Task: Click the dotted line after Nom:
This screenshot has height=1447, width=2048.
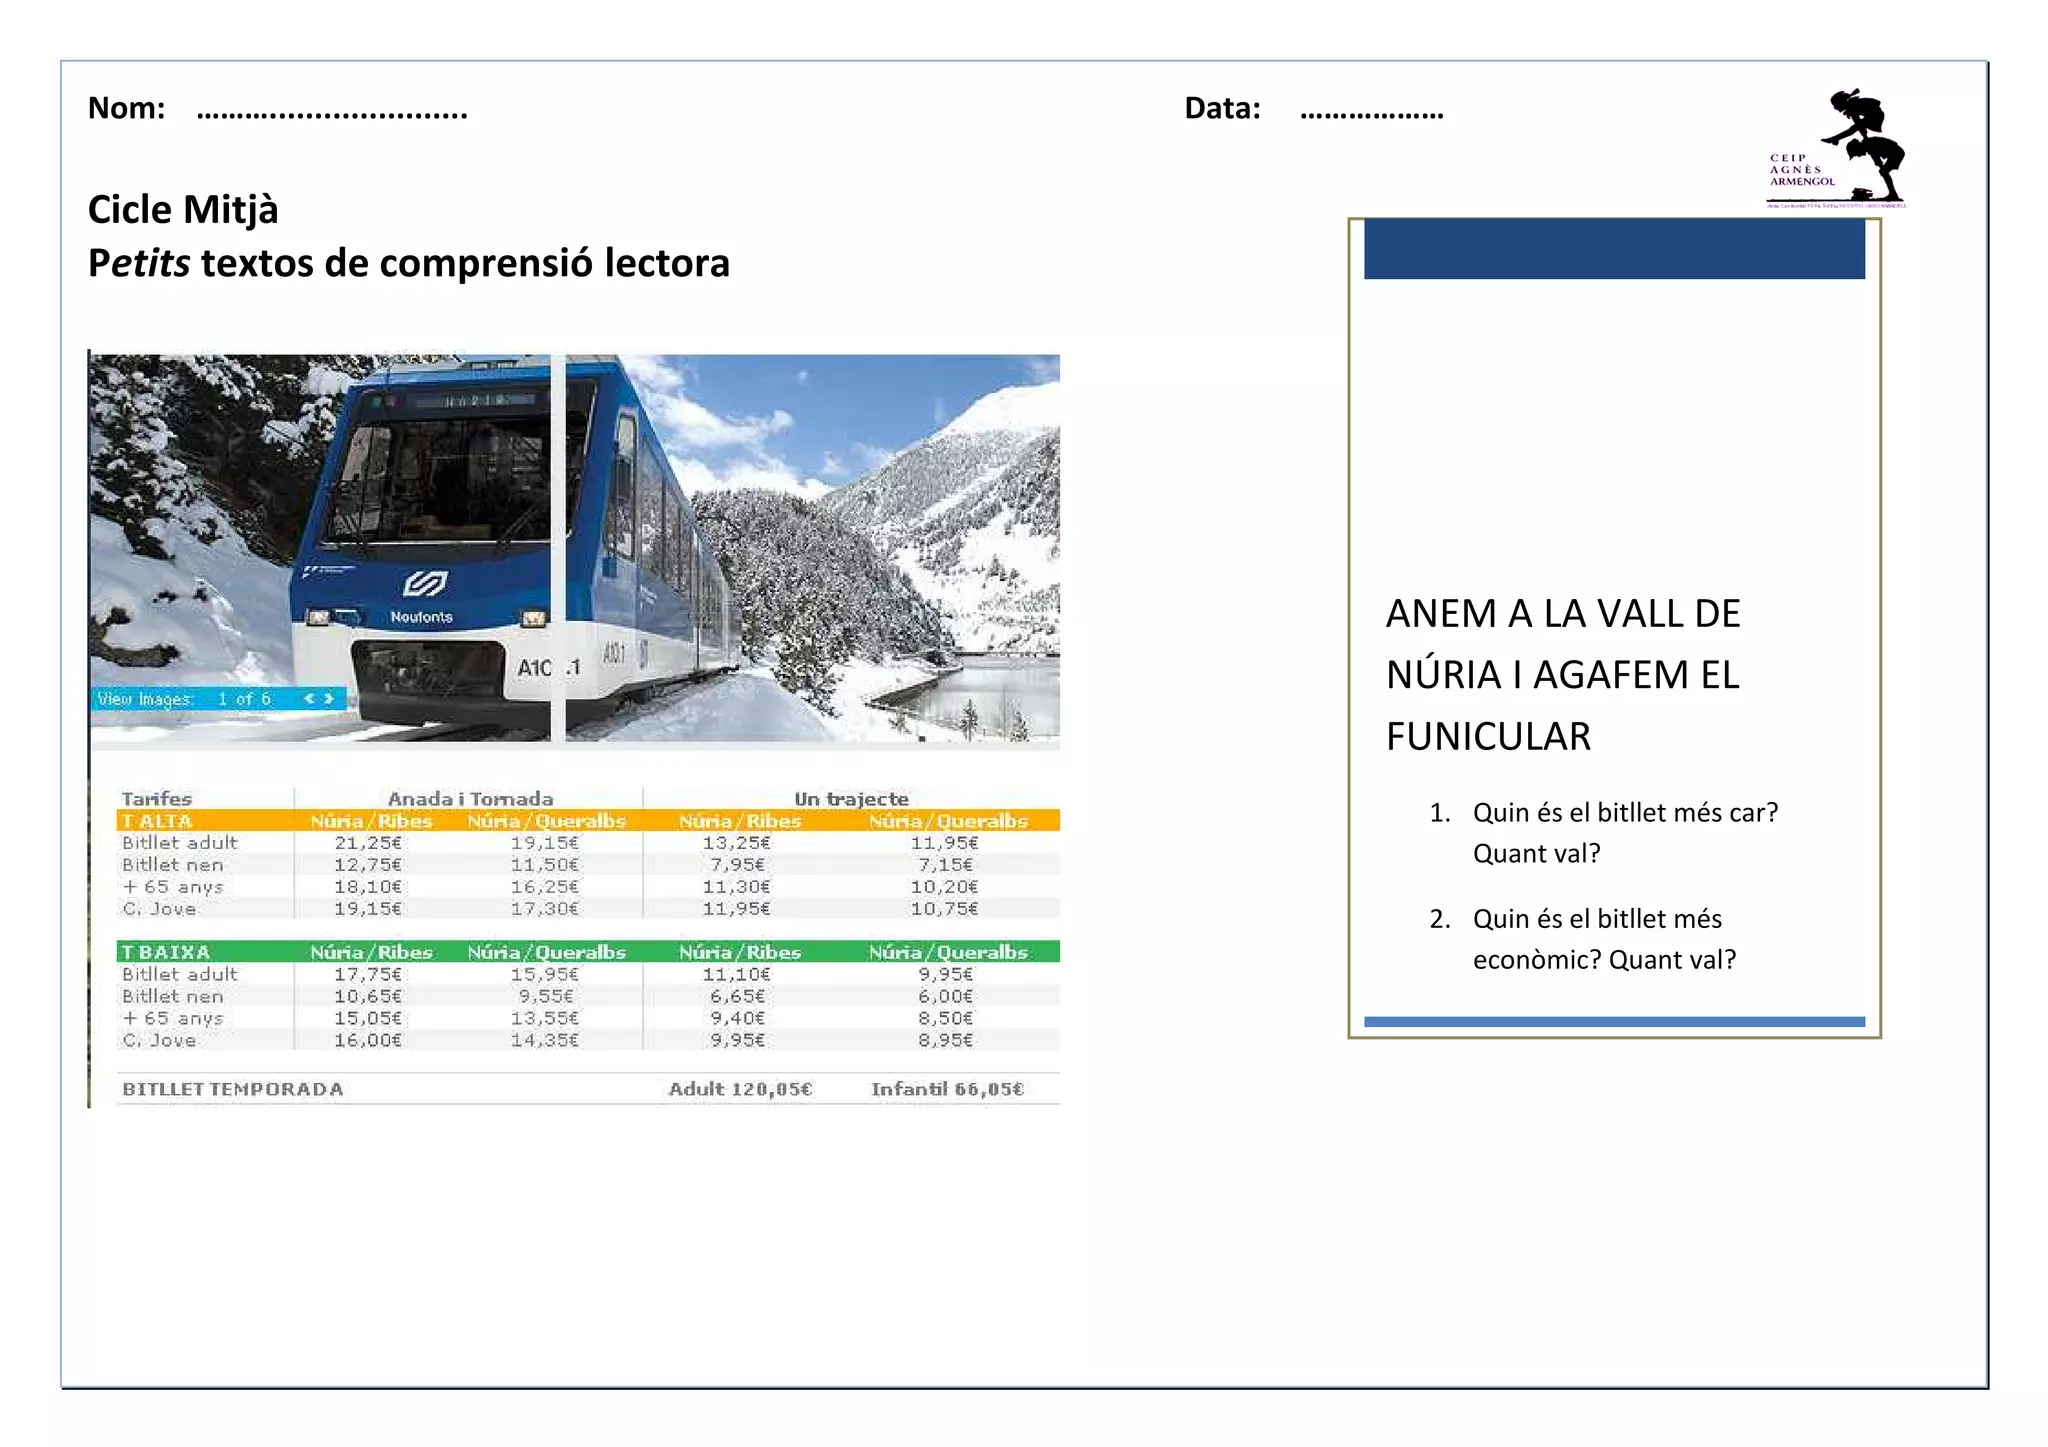Action: coord(332,111)
